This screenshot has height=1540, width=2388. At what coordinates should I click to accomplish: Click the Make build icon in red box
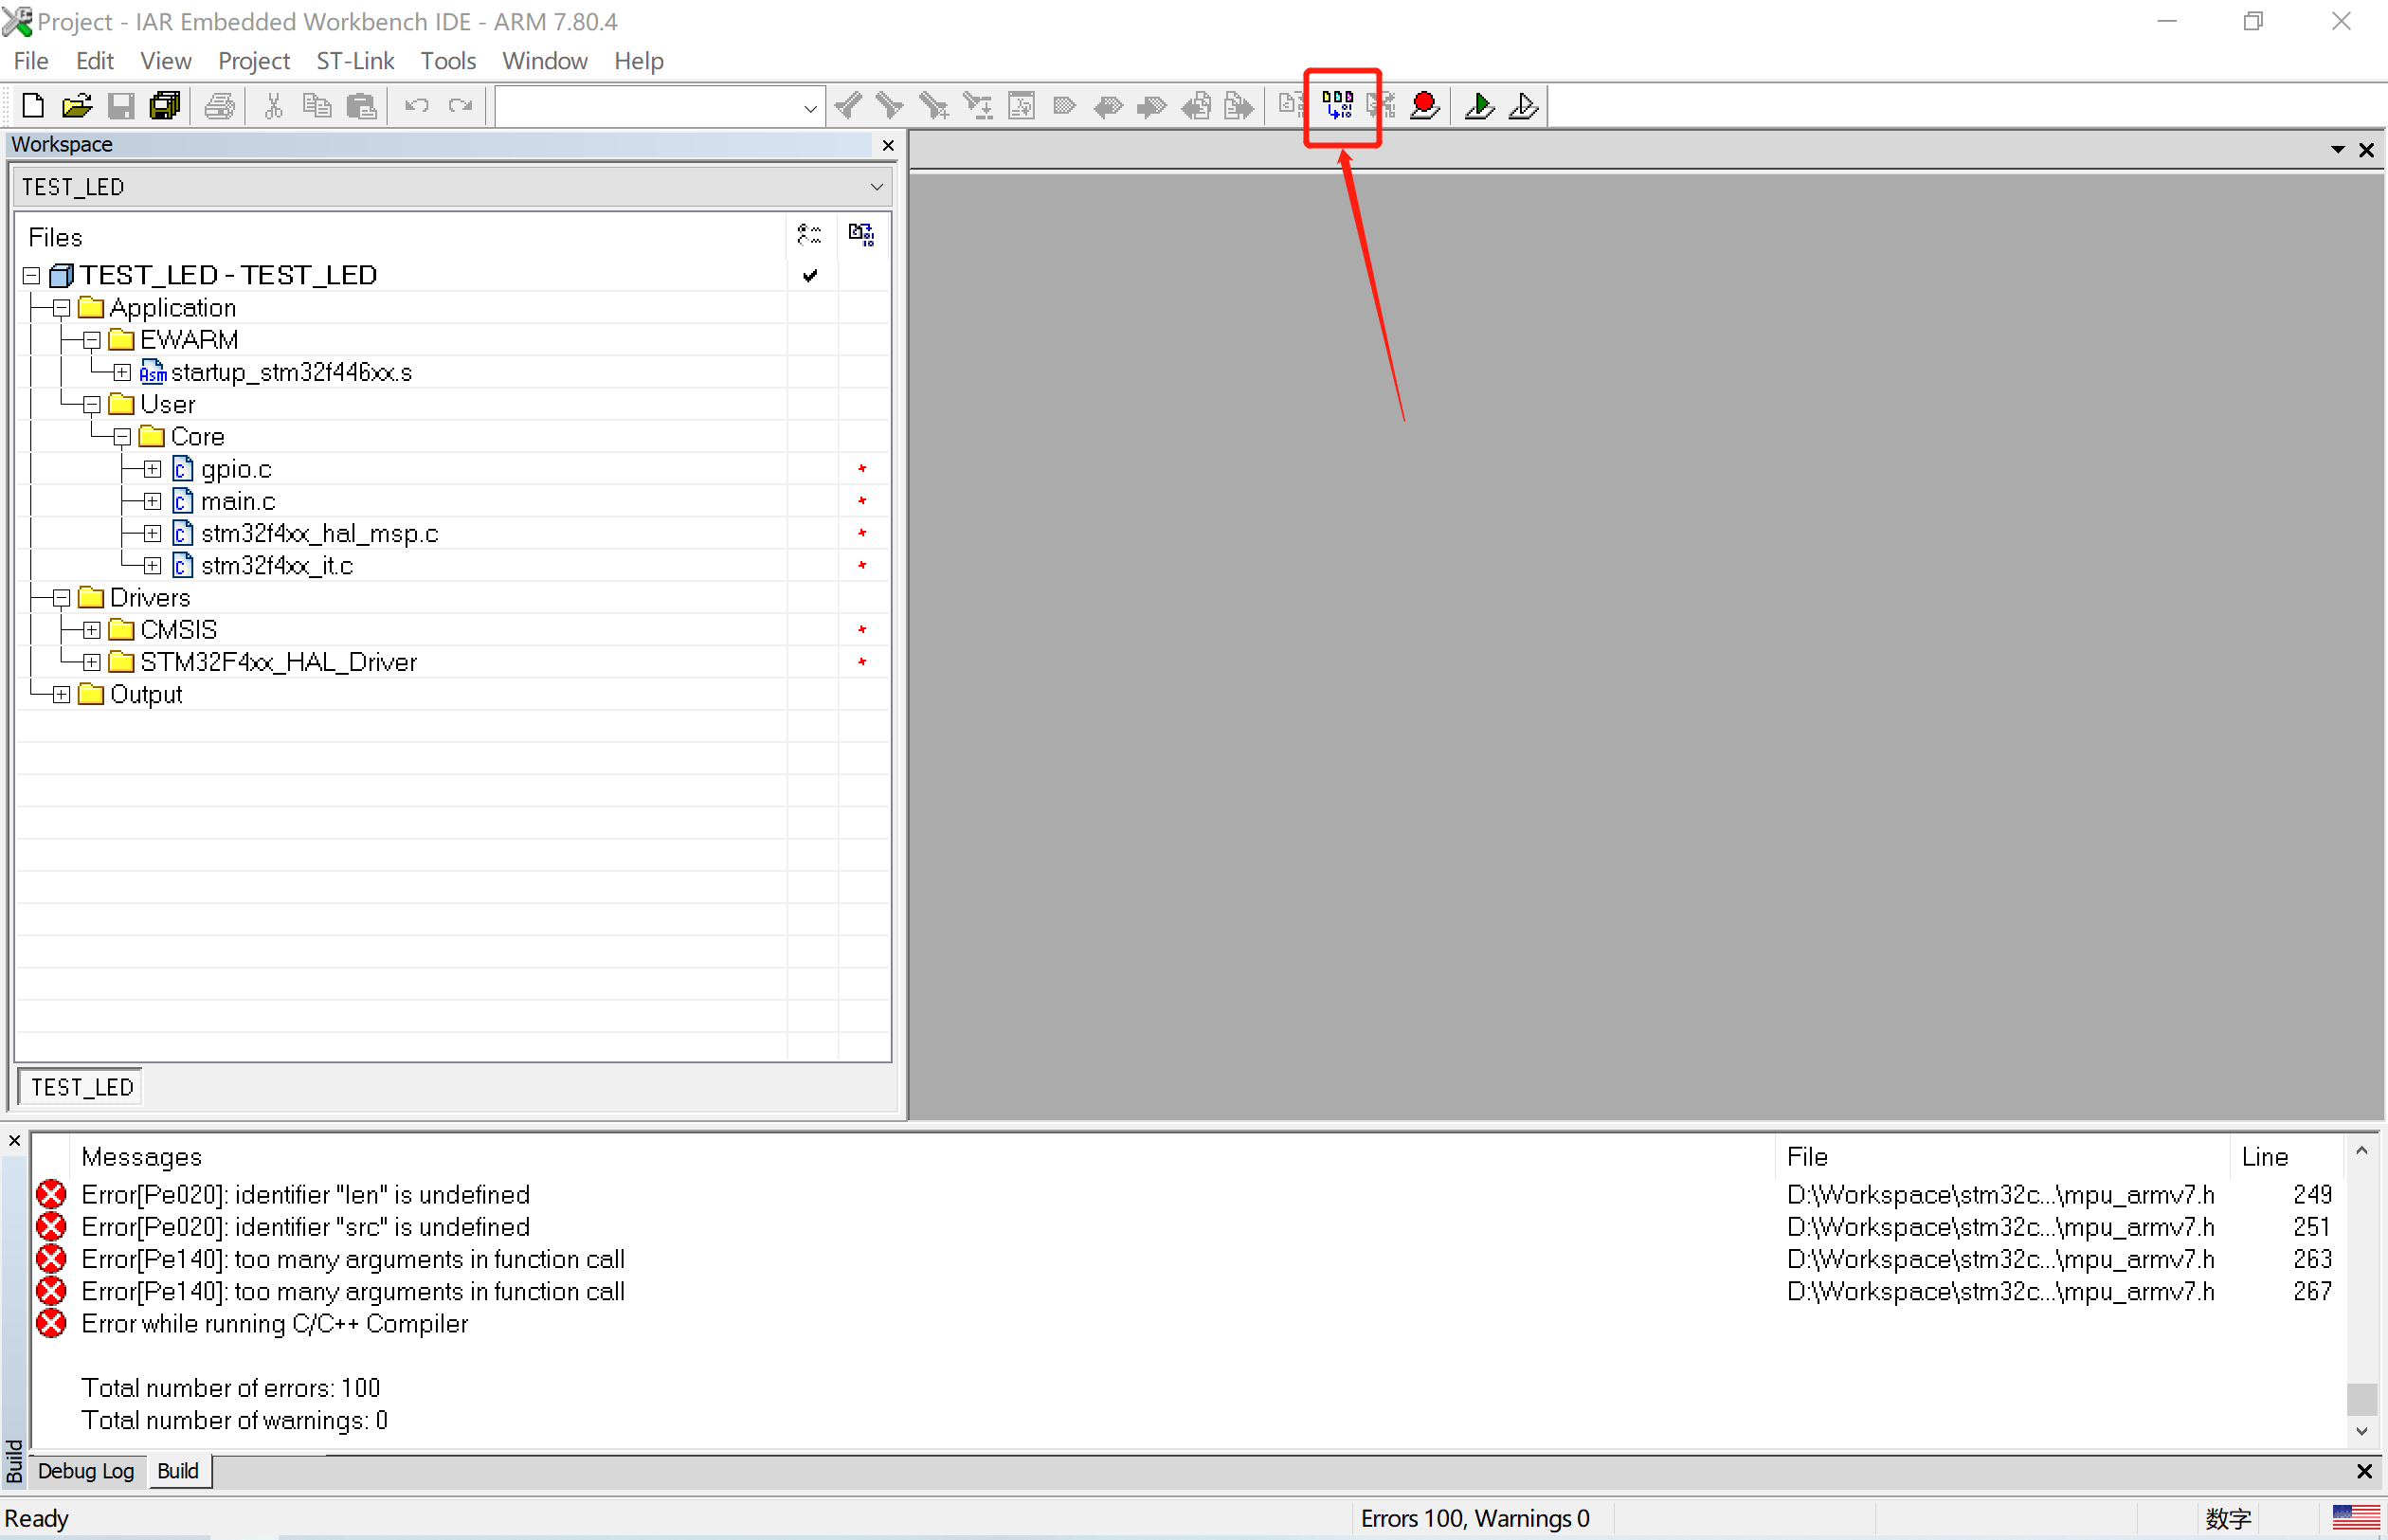[1337, 105]
